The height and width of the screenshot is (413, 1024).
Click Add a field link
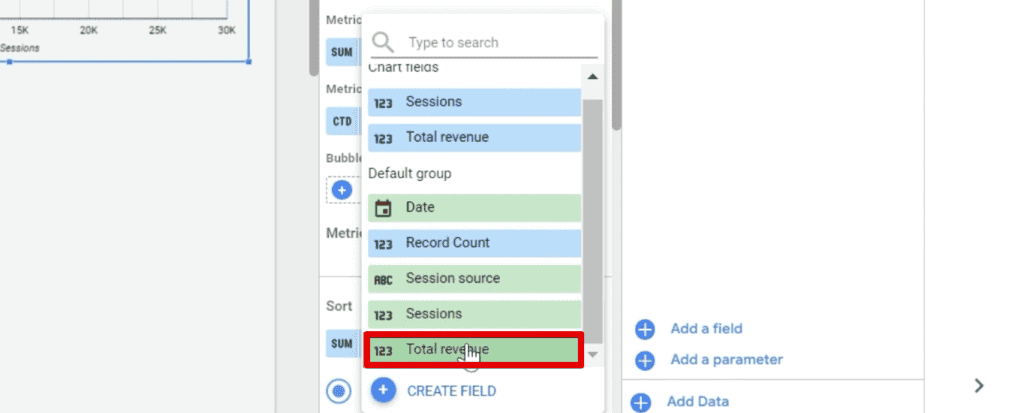click(706, 329)
